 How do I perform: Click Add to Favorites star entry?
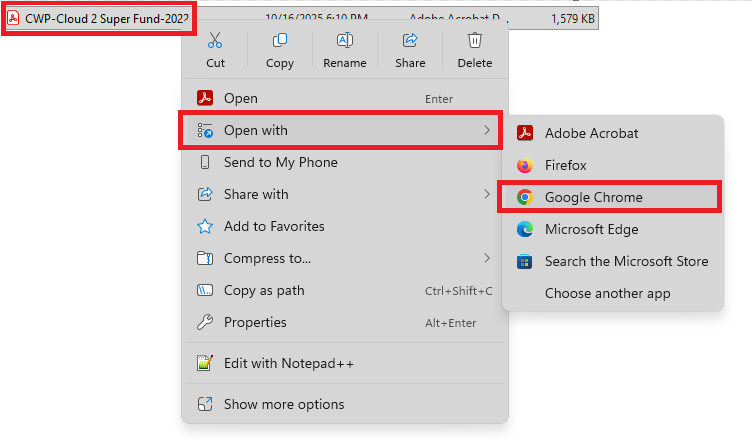click(274, 226)
